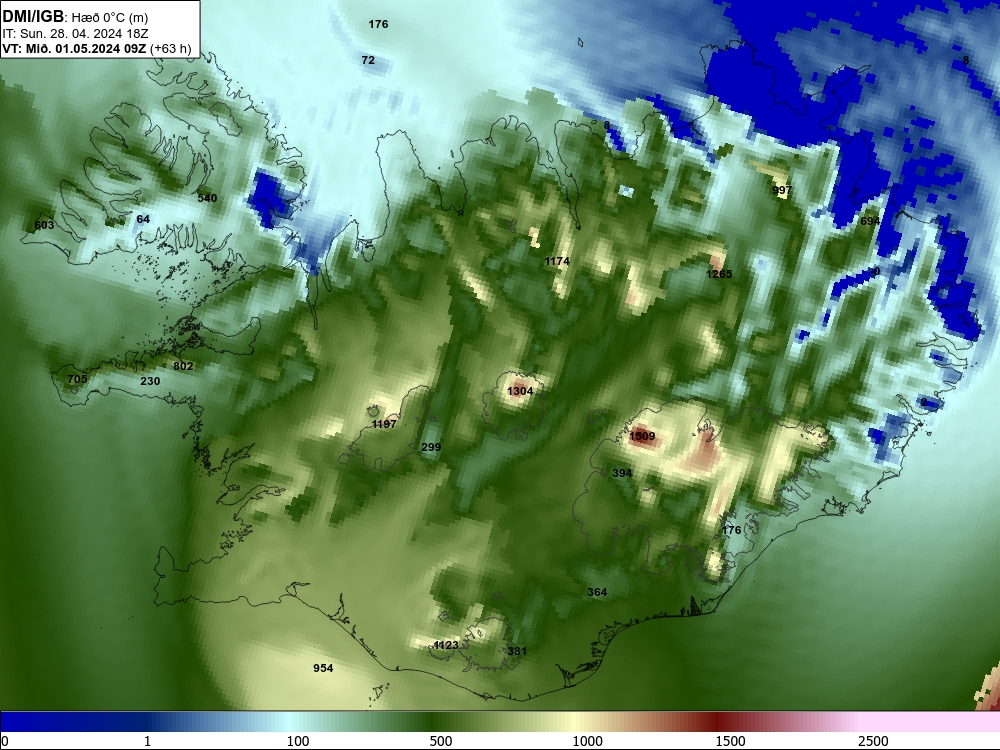Pick the map value "381"
Image resolution: width=1000 pixels, height=750 pixels.
coord(517,651)
